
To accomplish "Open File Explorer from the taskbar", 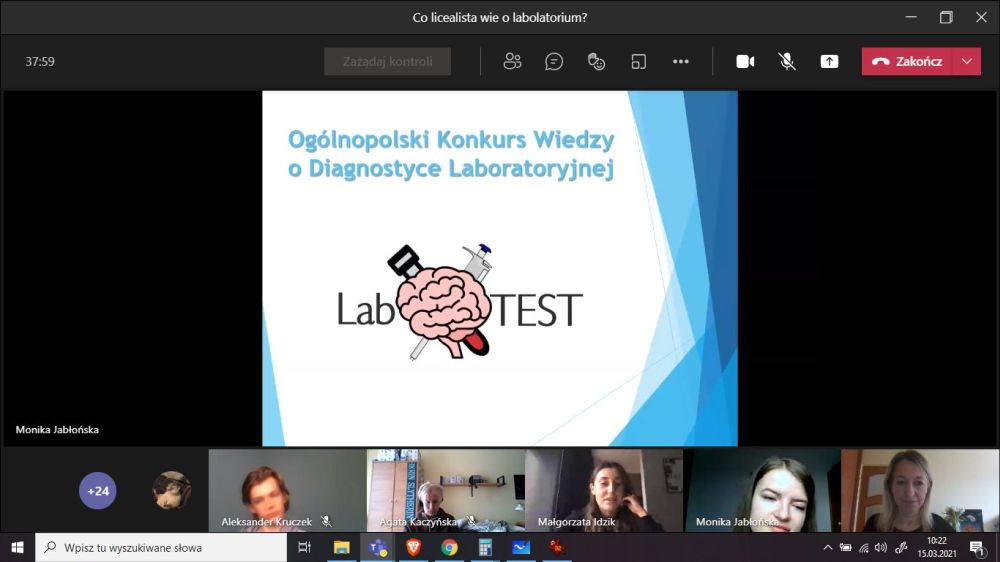I will pyautogui.click(x=342, y=547).
